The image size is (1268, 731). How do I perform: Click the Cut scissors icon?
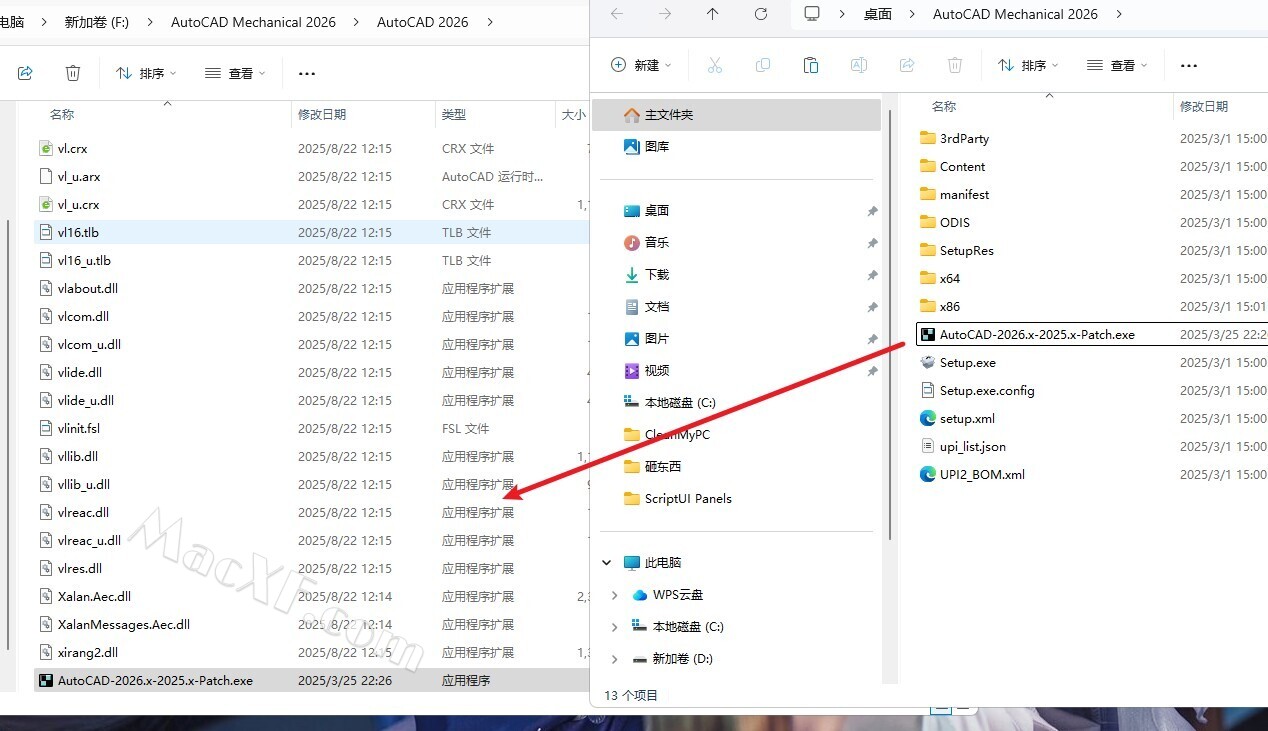715,65
